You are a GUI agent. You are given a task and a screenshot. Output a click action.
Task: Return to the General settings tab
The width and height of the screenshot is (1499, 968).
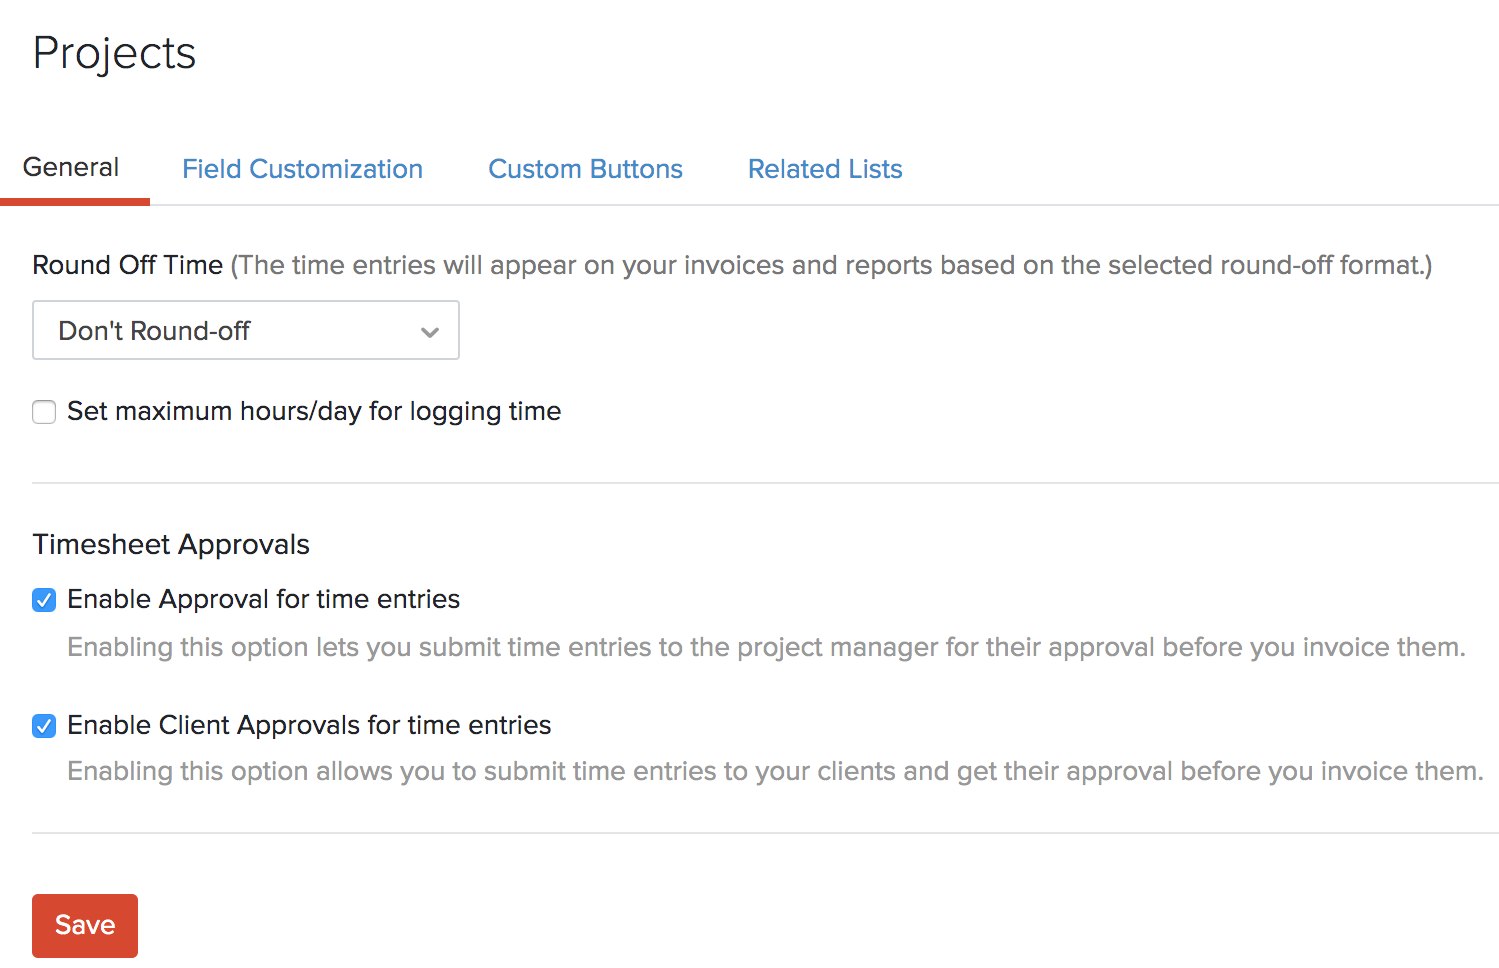pyautogui.click(x=71, y=167)
